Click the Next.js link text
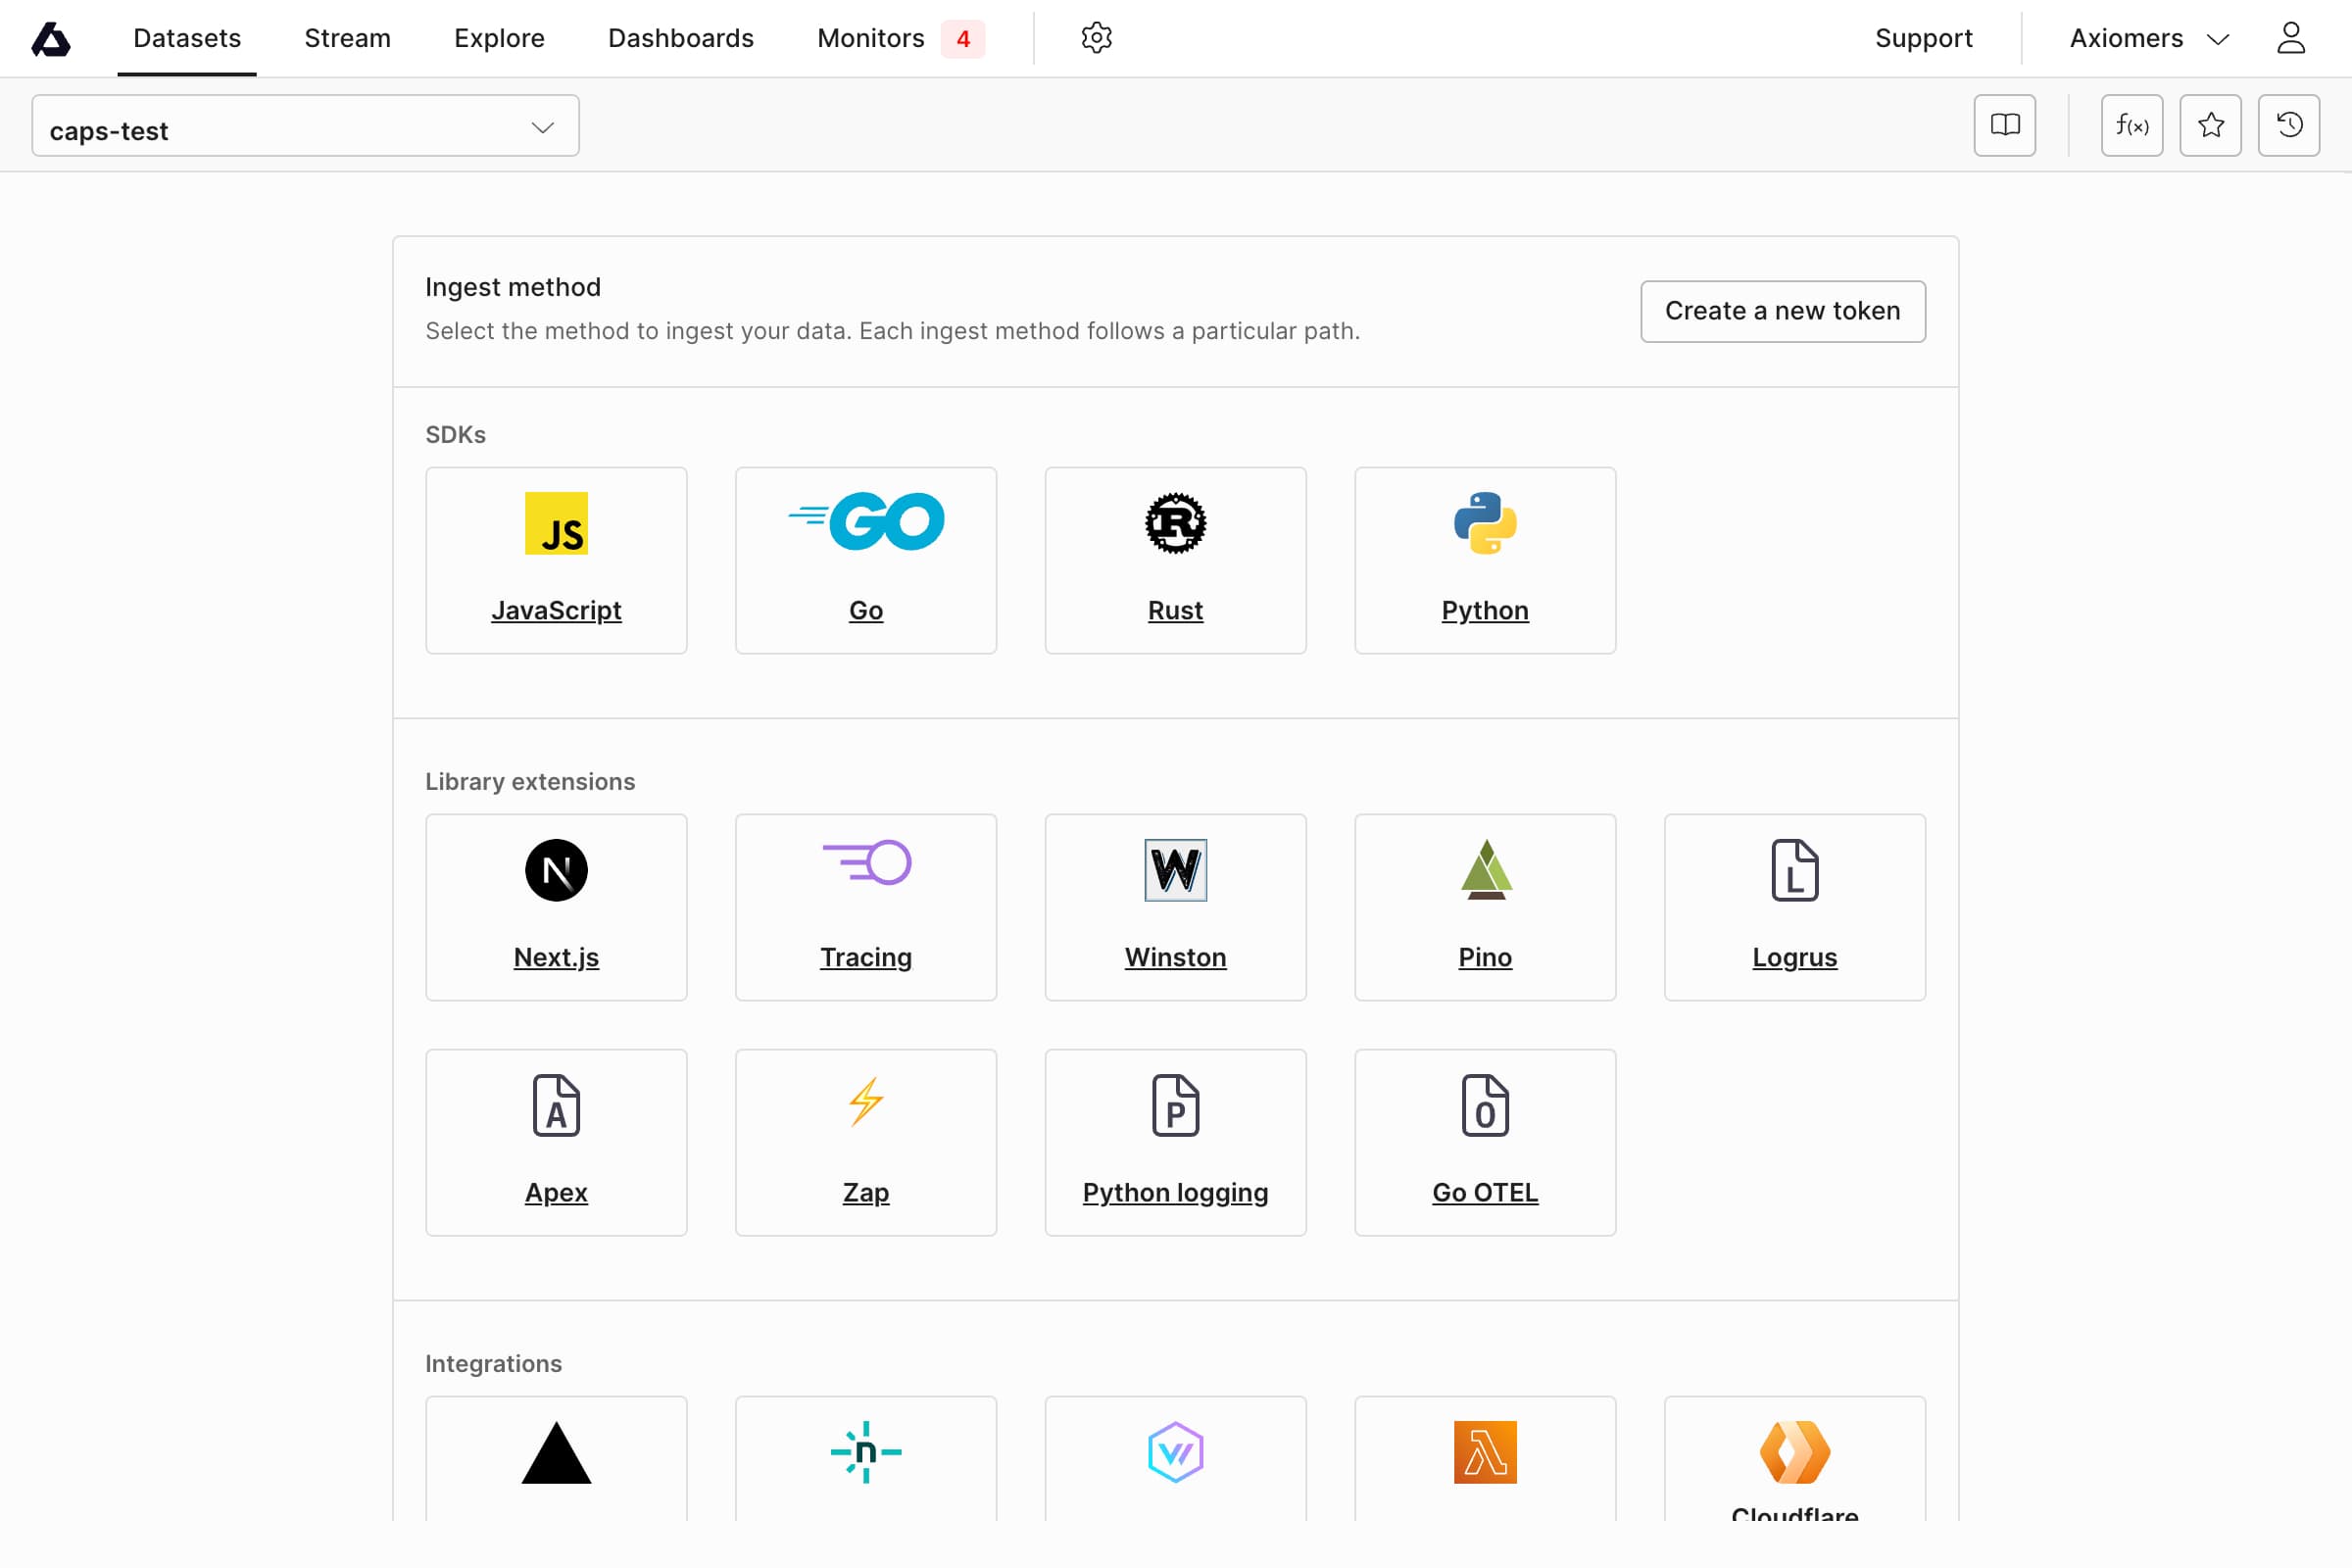The width and height of the screenshot is (2352, 1568). coord(556,957)
